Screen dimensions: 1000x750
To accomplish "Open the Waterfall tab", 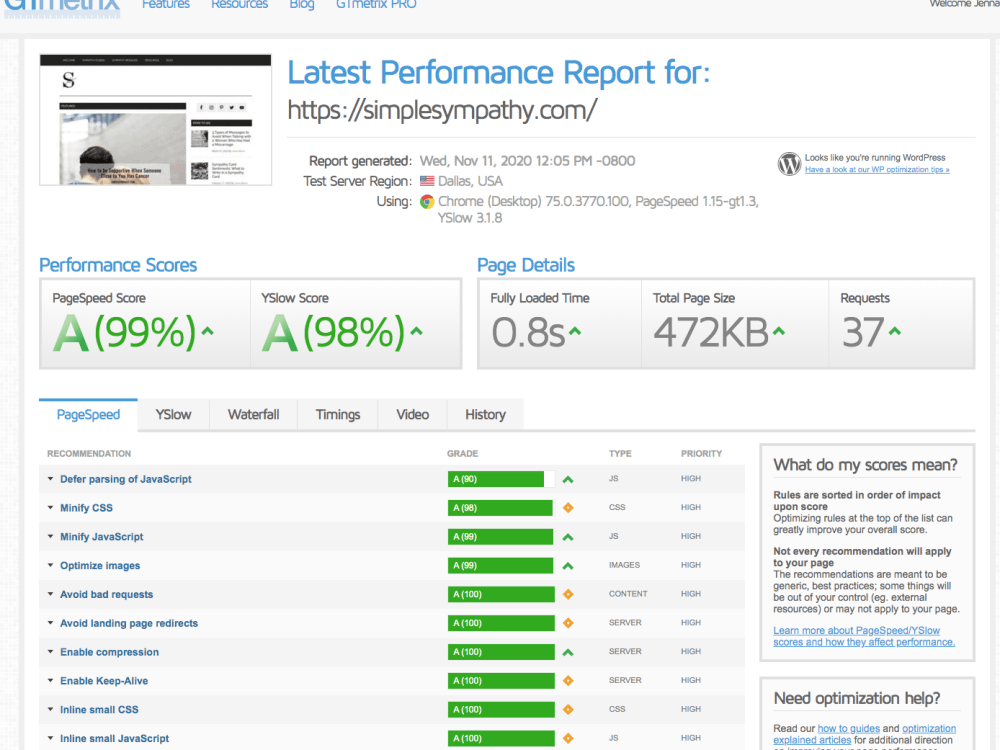I will pos(253,415).
